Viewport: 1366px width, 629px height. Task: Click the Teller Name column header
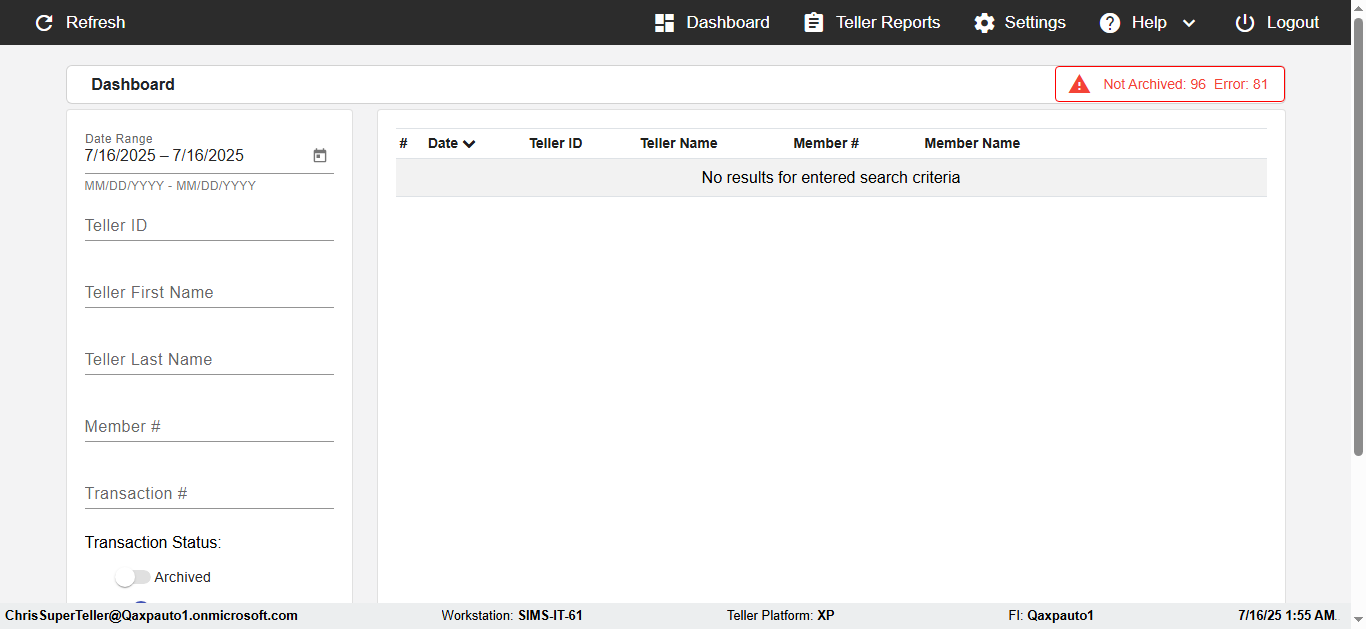pos(678,143)
